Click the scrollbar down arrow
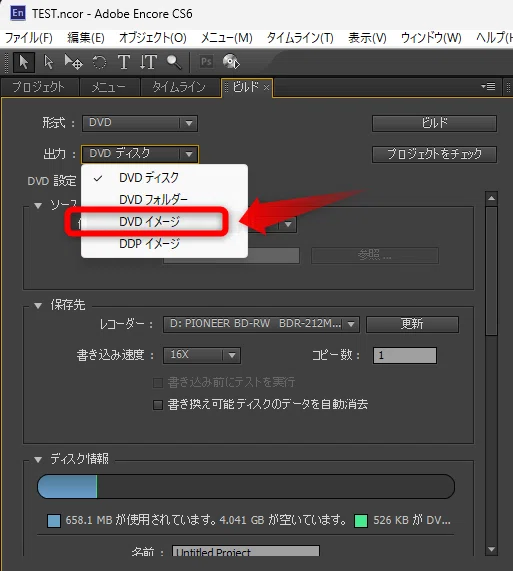This screenshot has width=513, height=571. (492, 549)
